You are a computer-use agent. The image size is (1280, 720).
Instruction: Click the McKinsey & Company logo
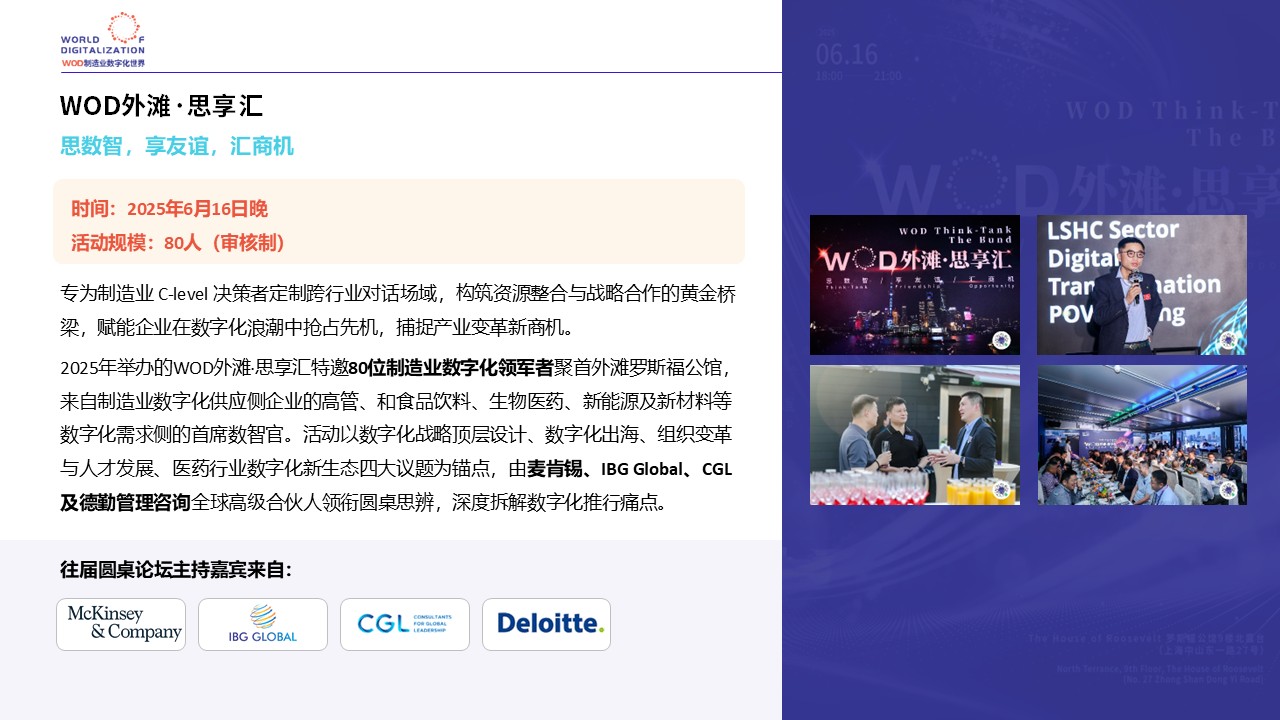click(121, 624)
